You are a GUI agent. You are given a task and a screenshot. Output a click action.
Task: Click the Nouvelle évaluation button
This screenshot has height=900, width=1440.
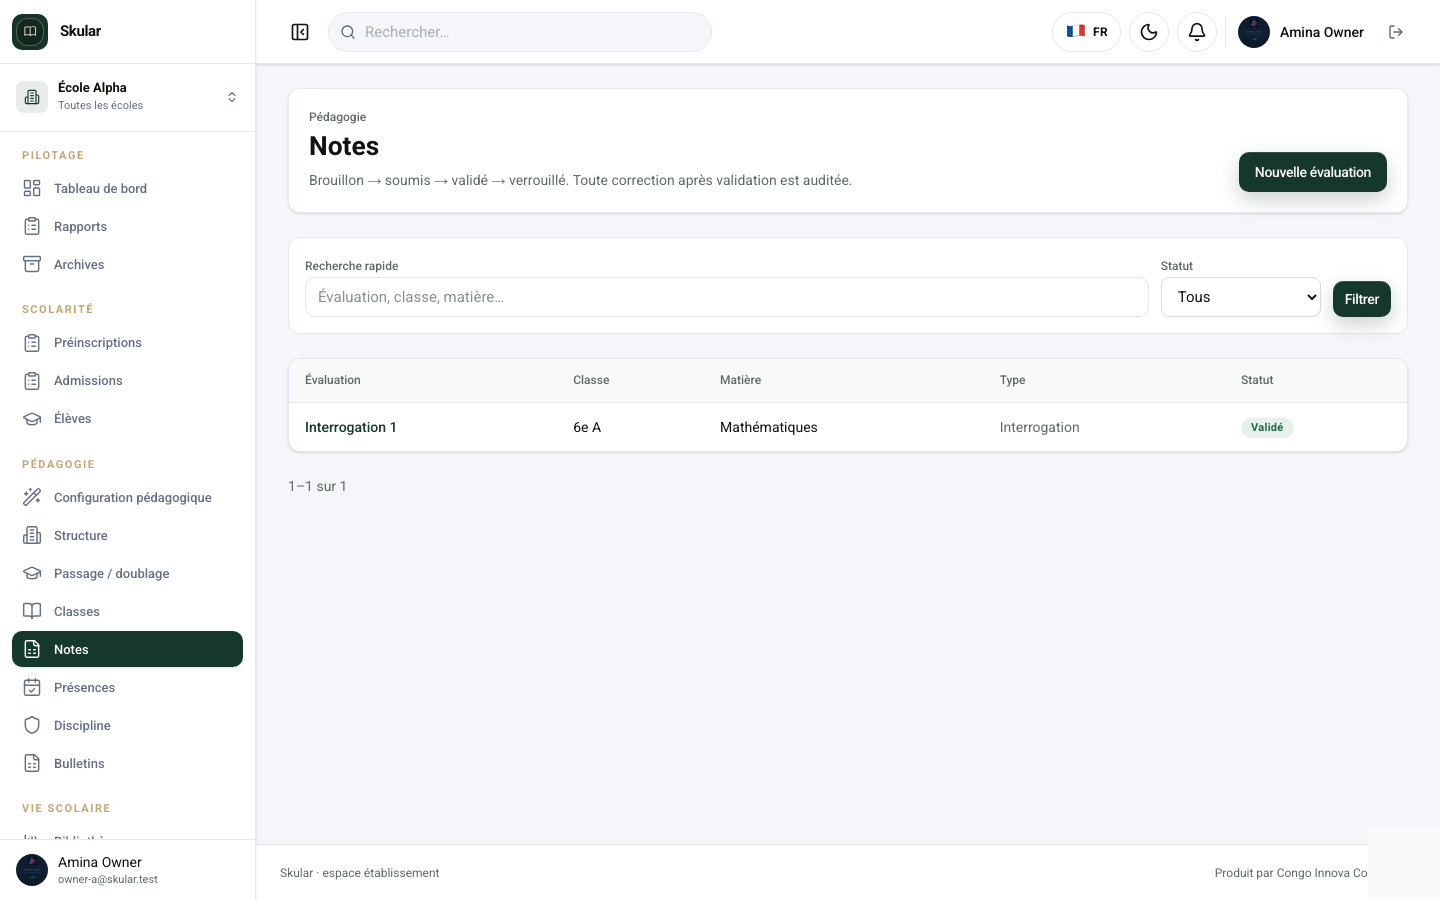click(x=1312, y=172)
